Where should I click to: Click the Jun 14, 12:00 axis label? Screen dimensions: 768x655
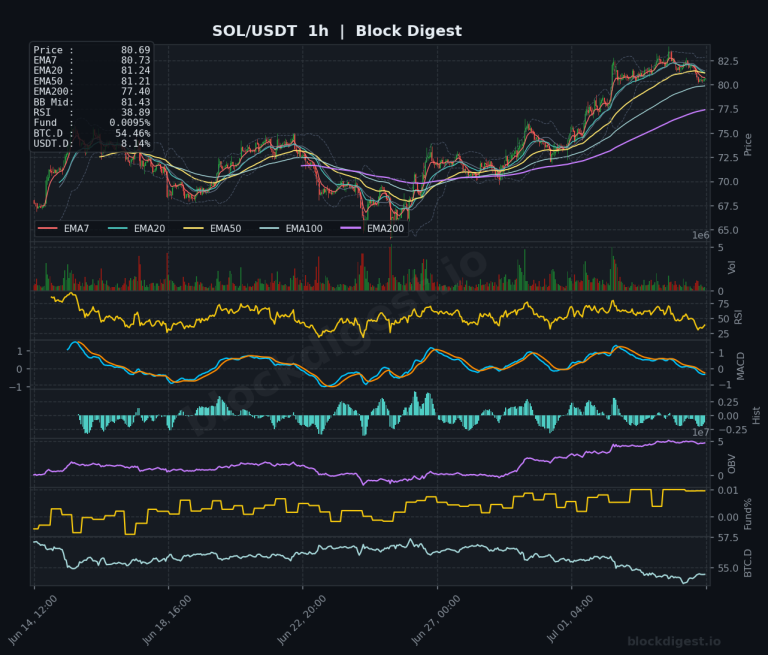(x=33, y=620)
